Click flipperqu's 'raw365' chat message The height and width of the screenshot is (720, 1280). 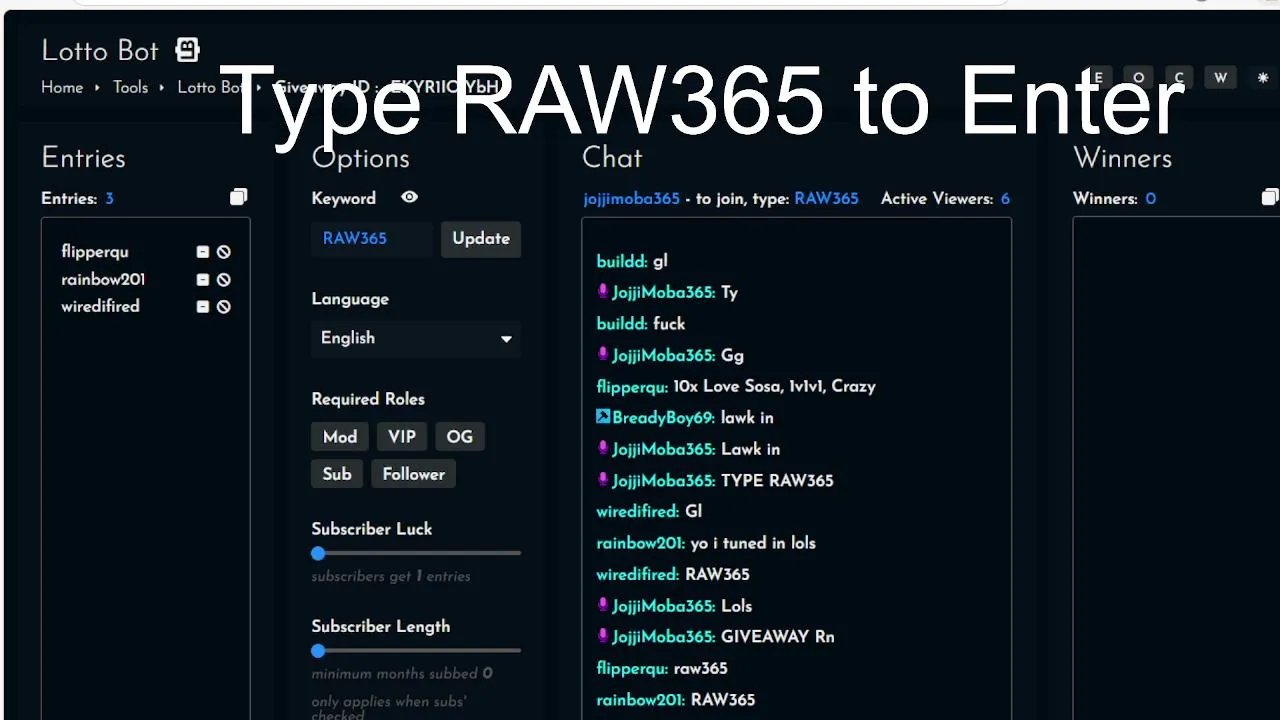point(700,669)
